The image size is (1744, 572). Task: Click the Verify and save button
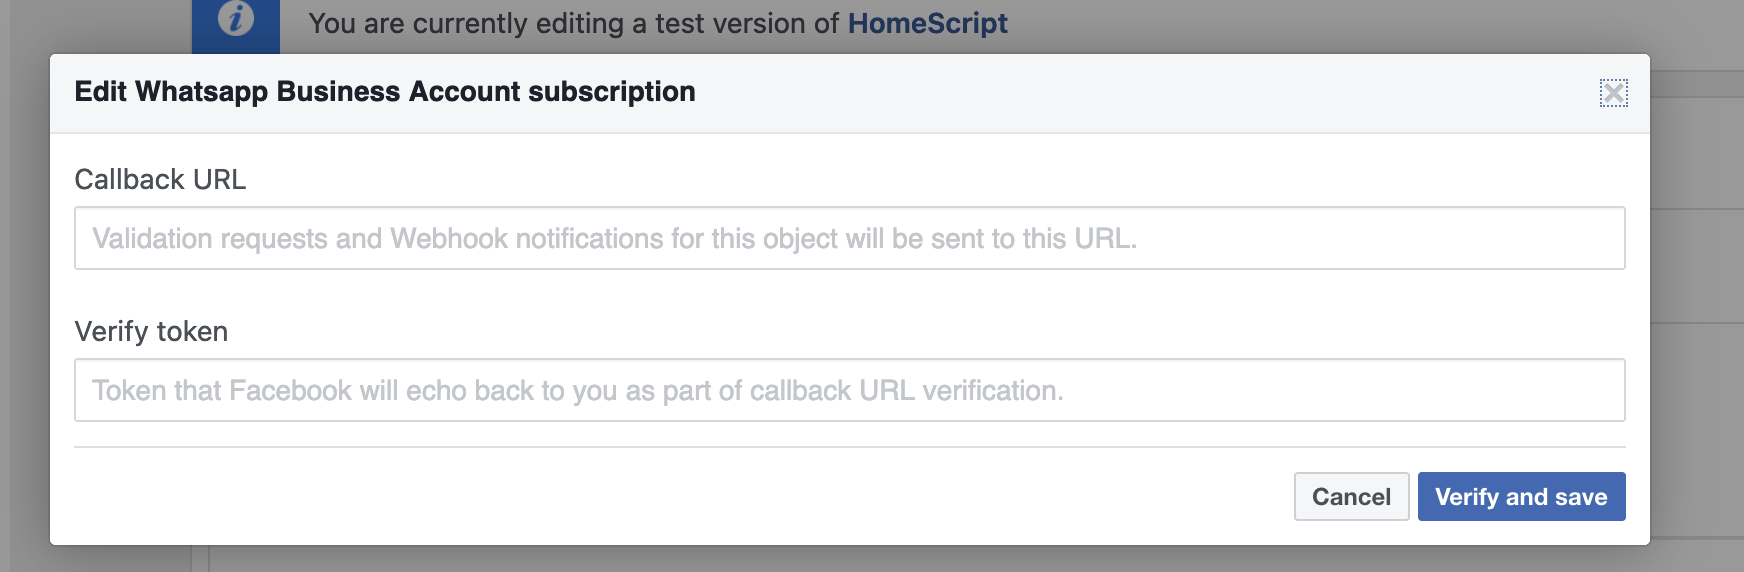pyautogui.click(x=1521, y=497)
